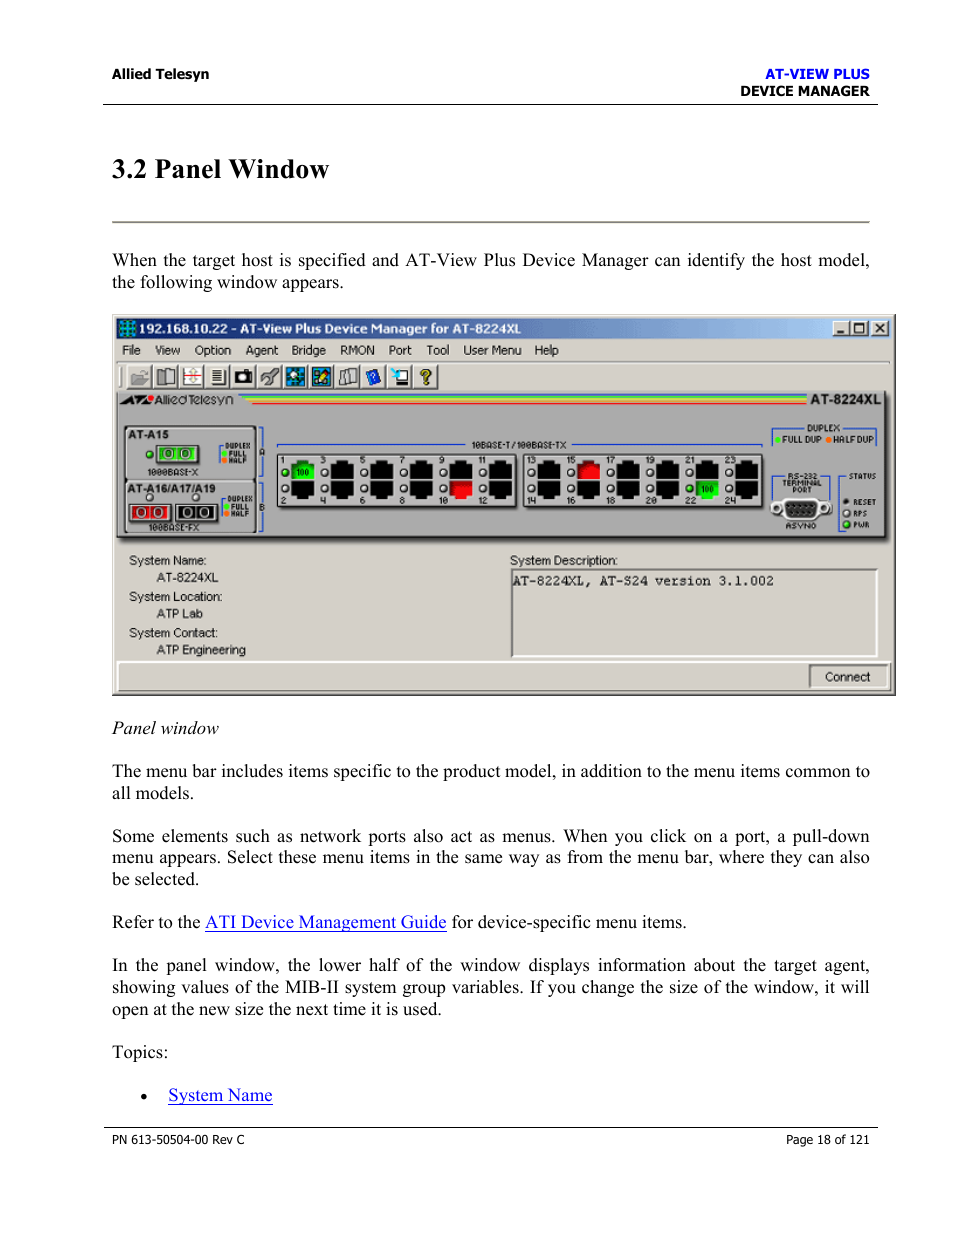Viewport: 954px width, 1235px height.
Task: Click the red 100BASE-FX fiber port
Action: coord(150,512)
